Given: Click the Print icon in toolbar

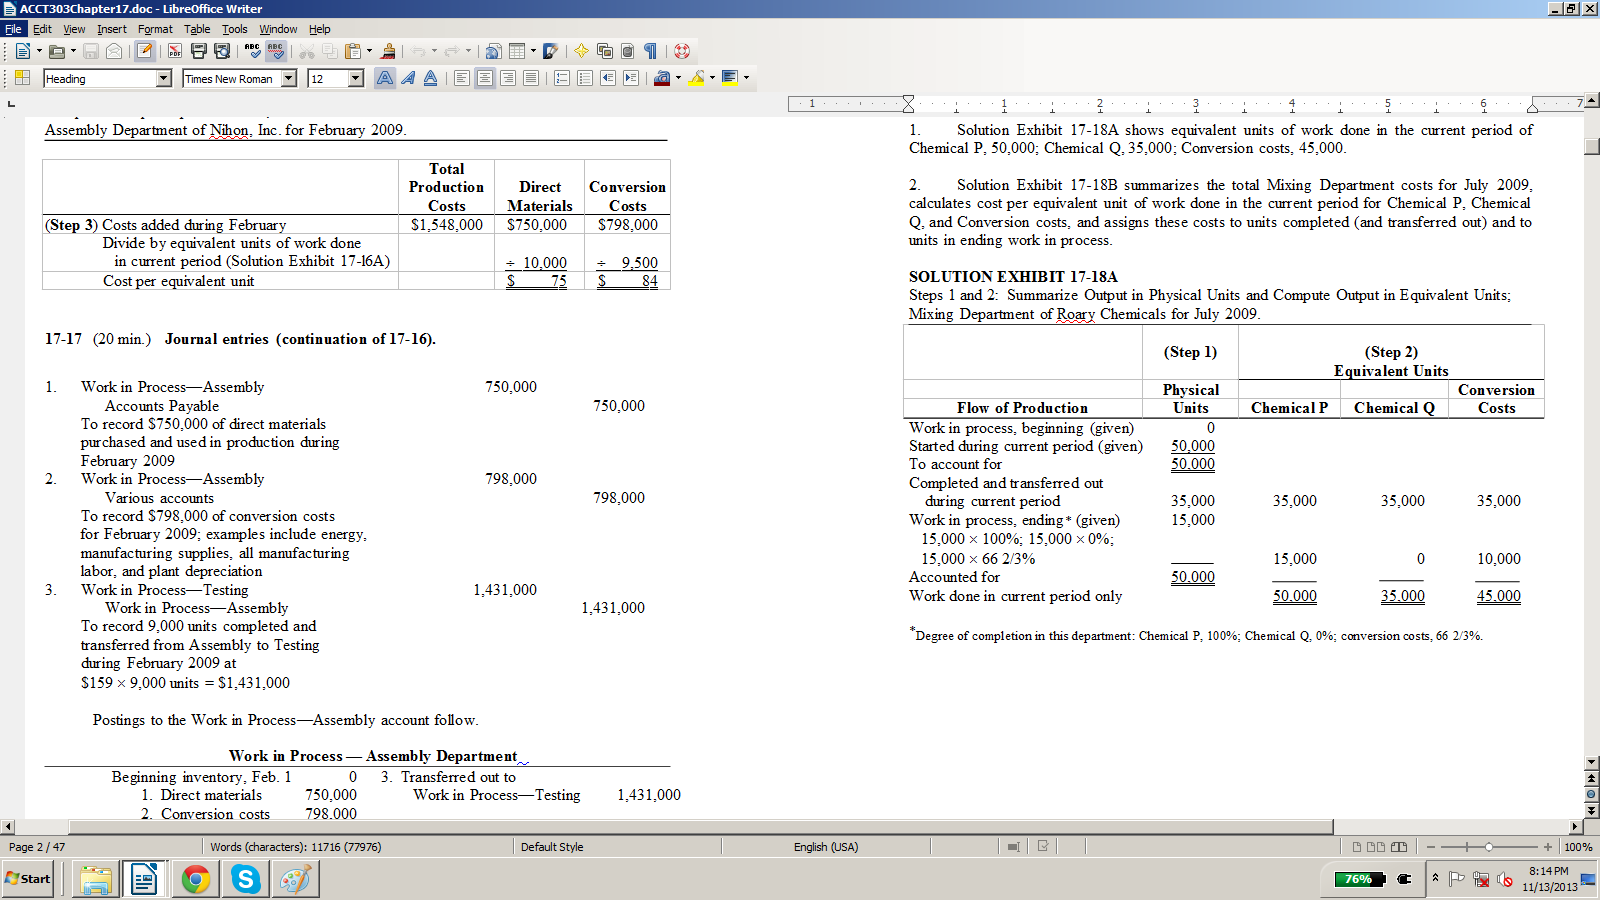Looking at the screenshot, I should pos(198,51).
